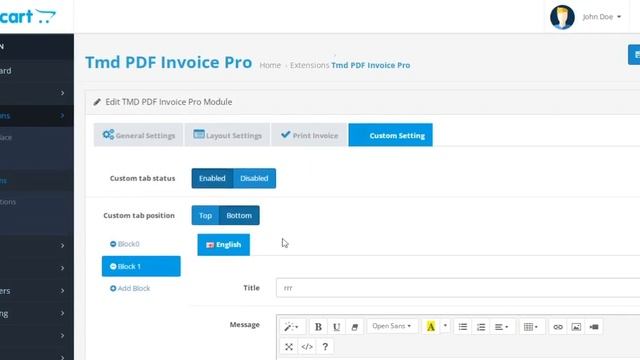
Task: Go to Home breadcrumb link
Action: (x=270, y=65)
